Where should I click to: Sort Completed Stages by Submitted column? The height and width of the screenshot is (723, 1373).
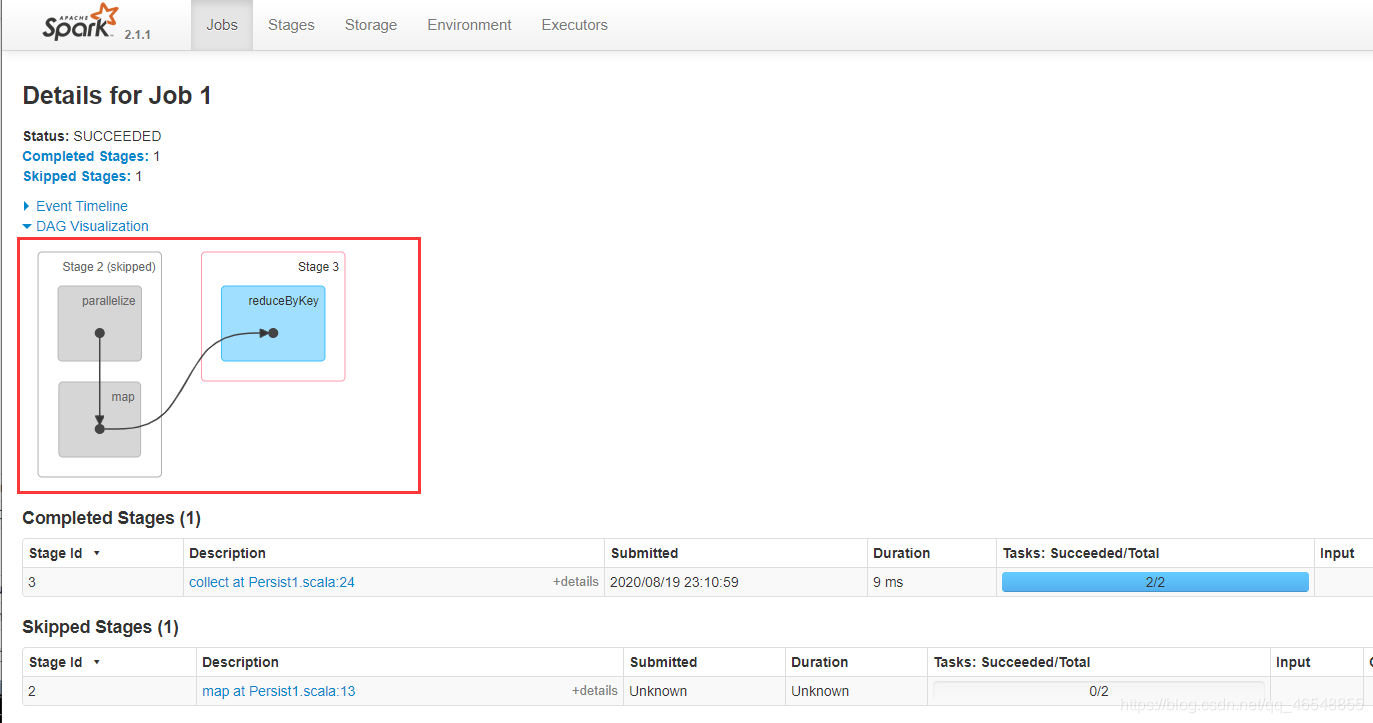736,553
